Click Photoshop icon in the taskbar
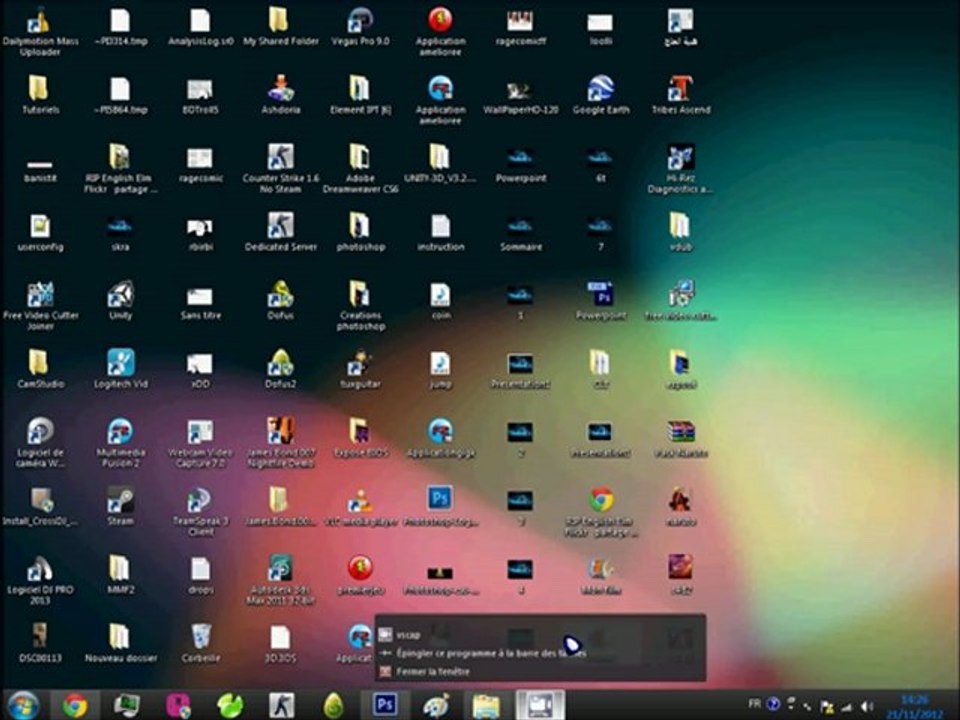 (x=384, y=705)
